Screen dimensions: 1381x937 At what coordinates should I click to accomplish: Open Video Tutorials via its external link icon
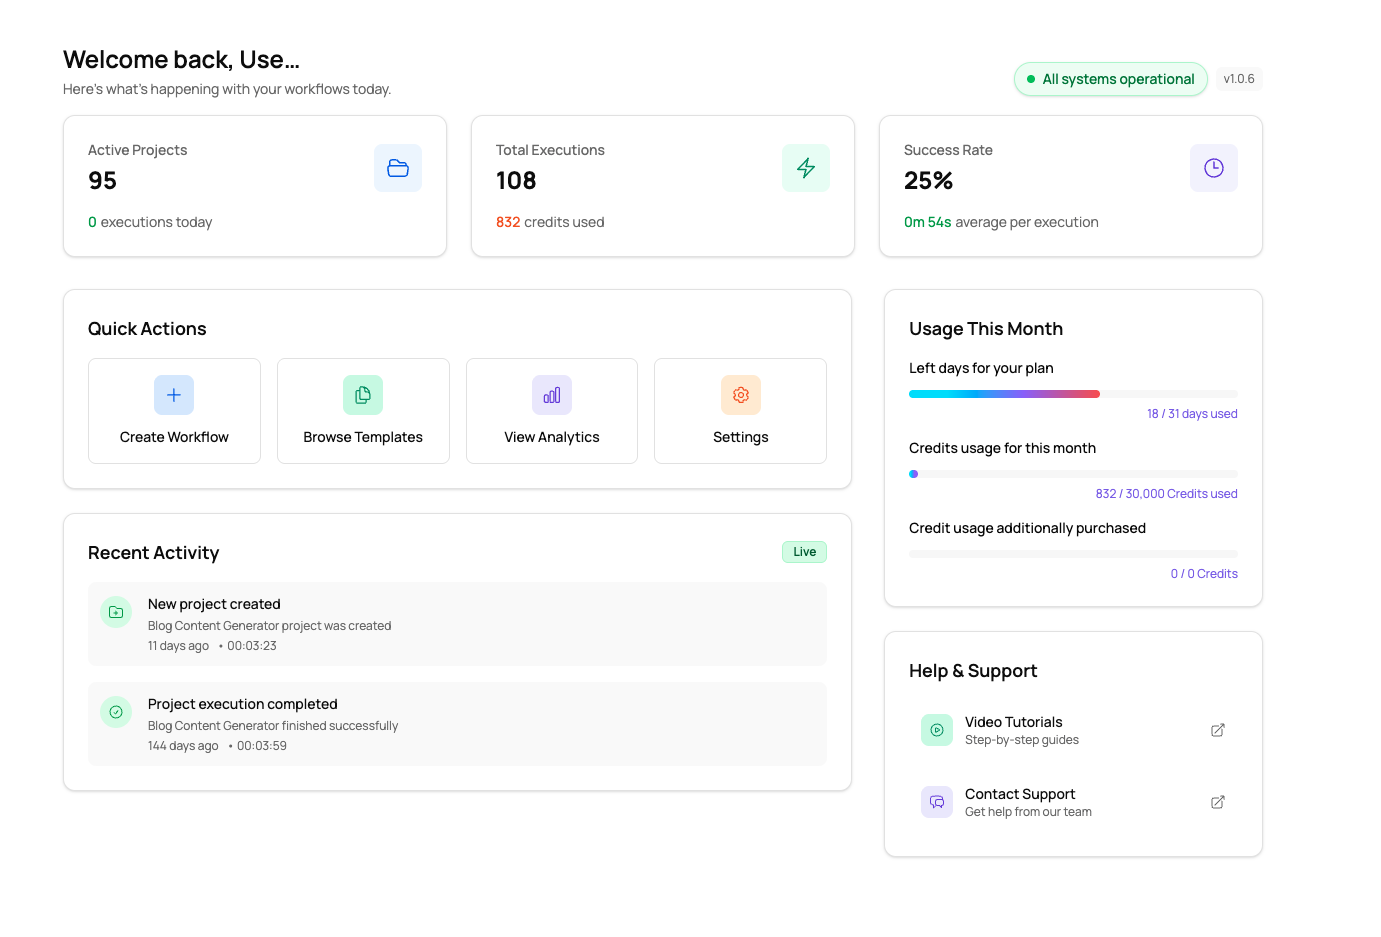point(1217,730)
